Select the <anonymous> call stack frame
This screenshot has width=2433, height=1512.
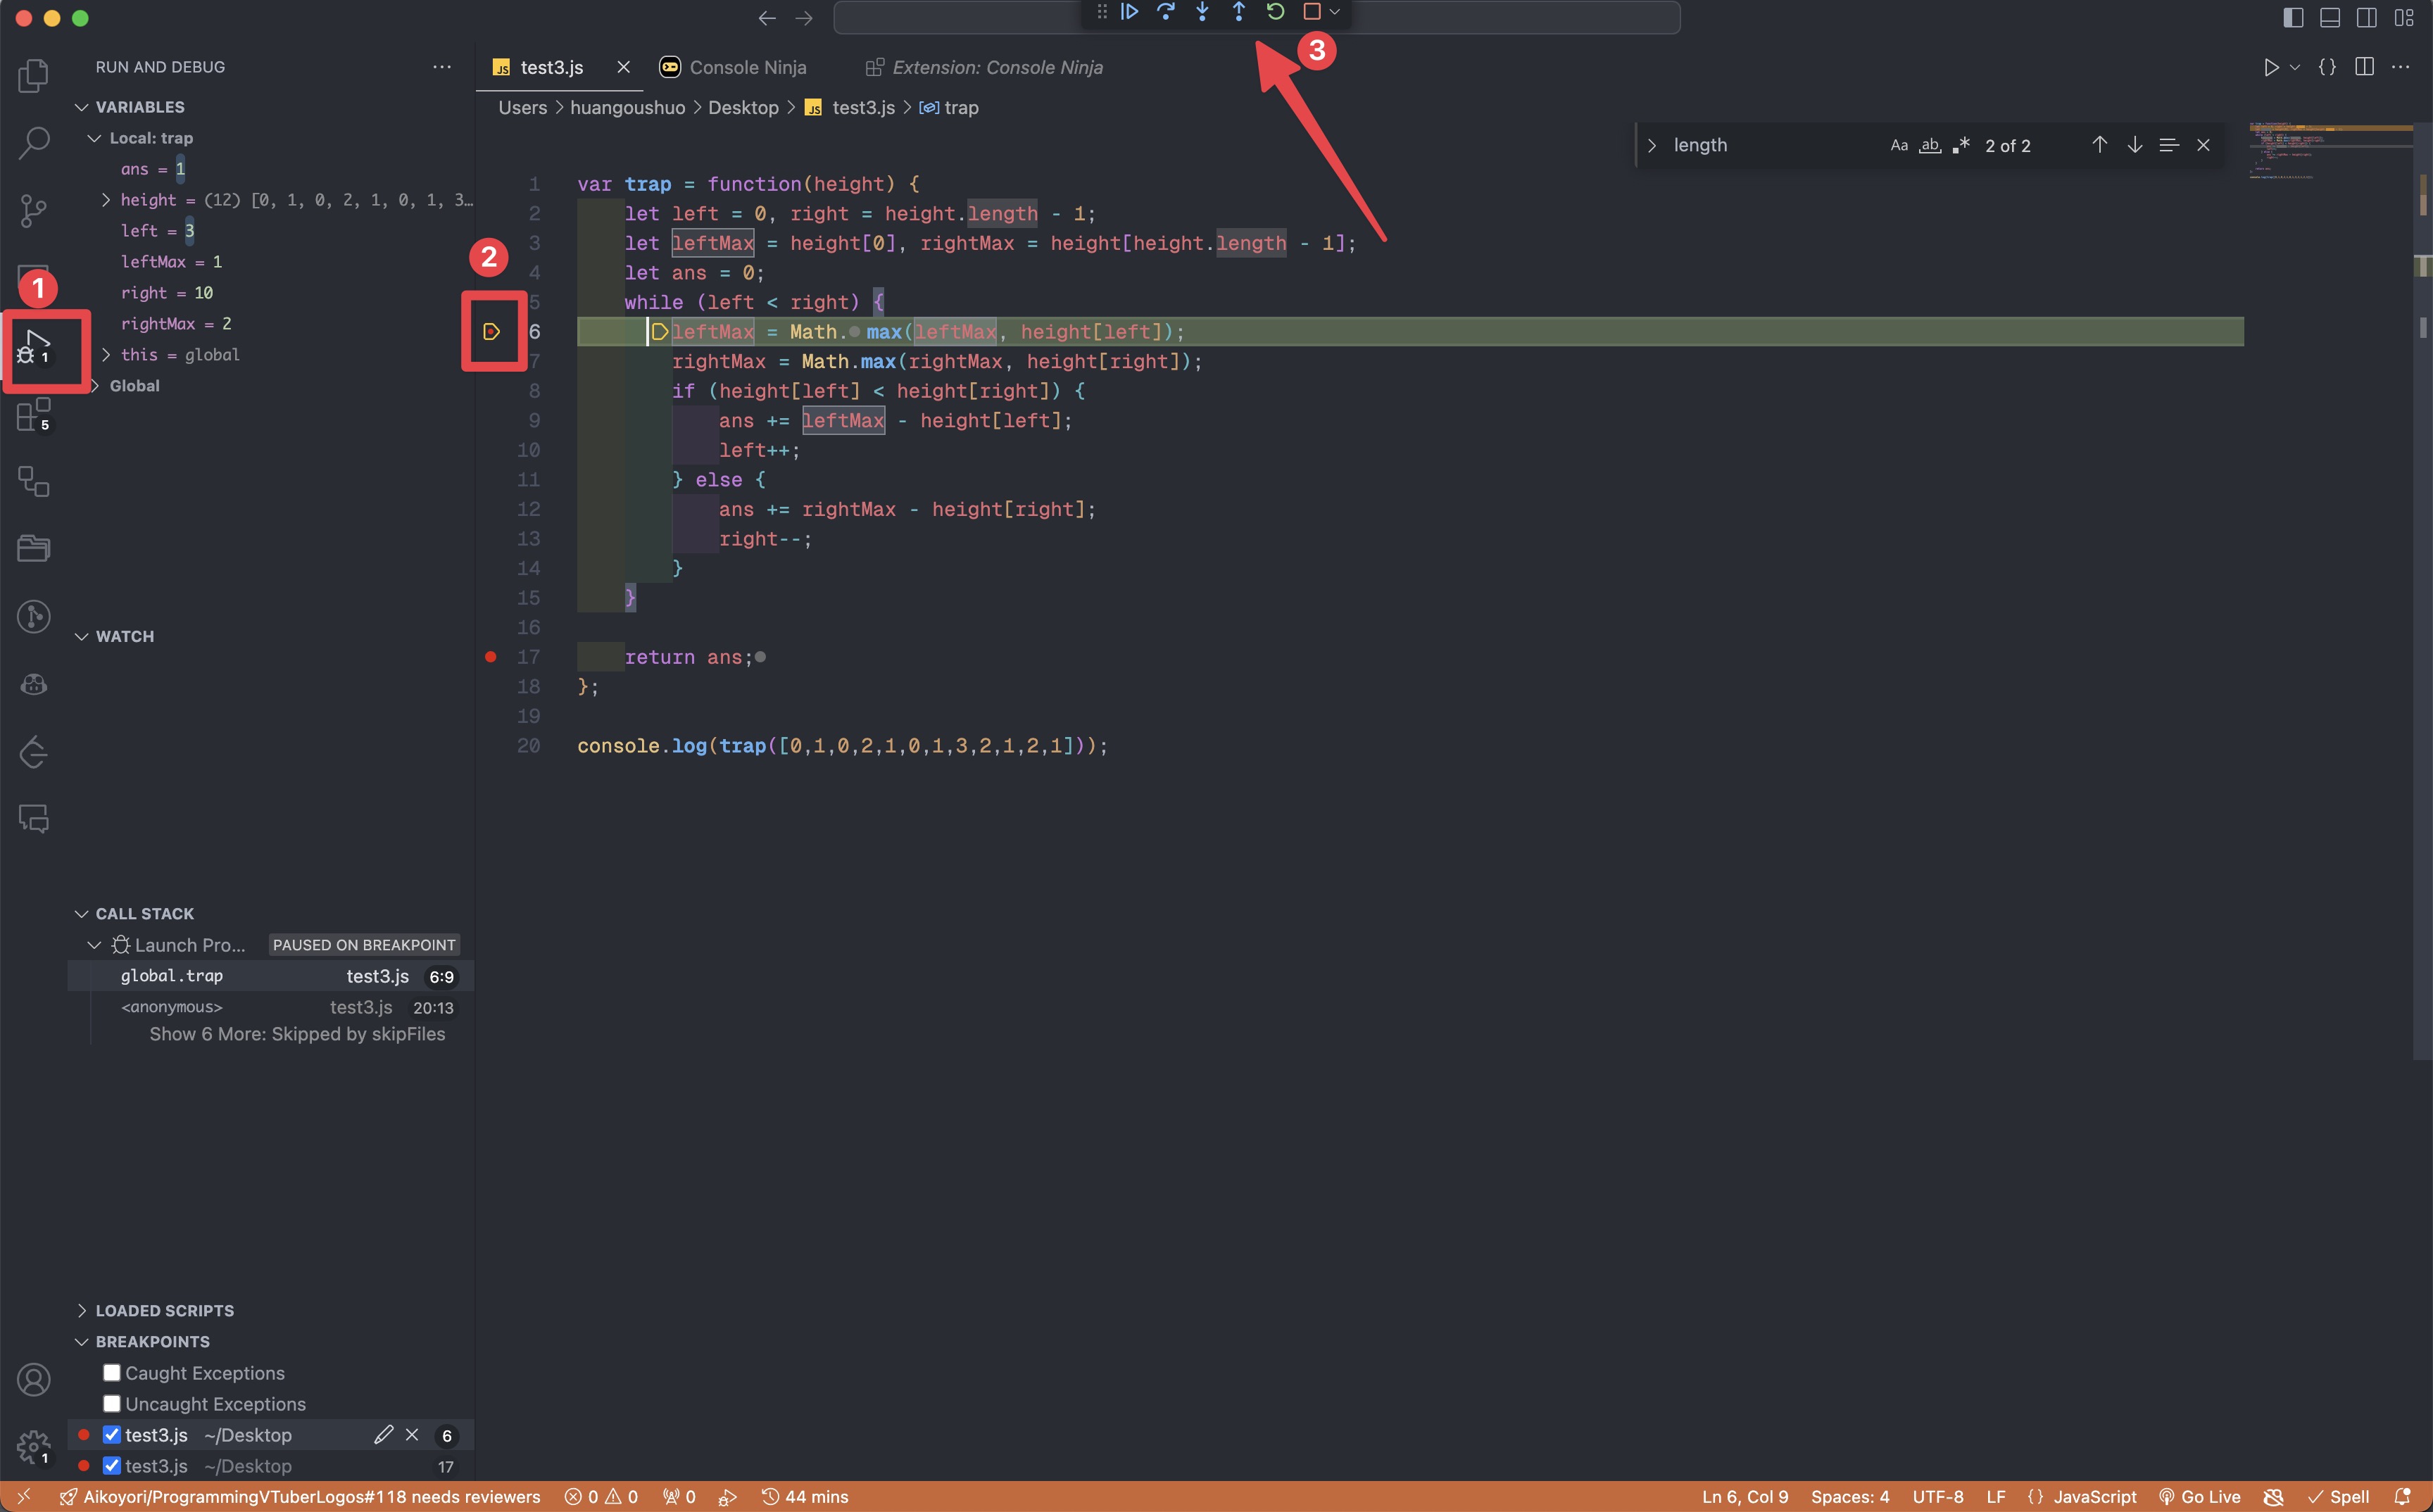pos(270,1007)
